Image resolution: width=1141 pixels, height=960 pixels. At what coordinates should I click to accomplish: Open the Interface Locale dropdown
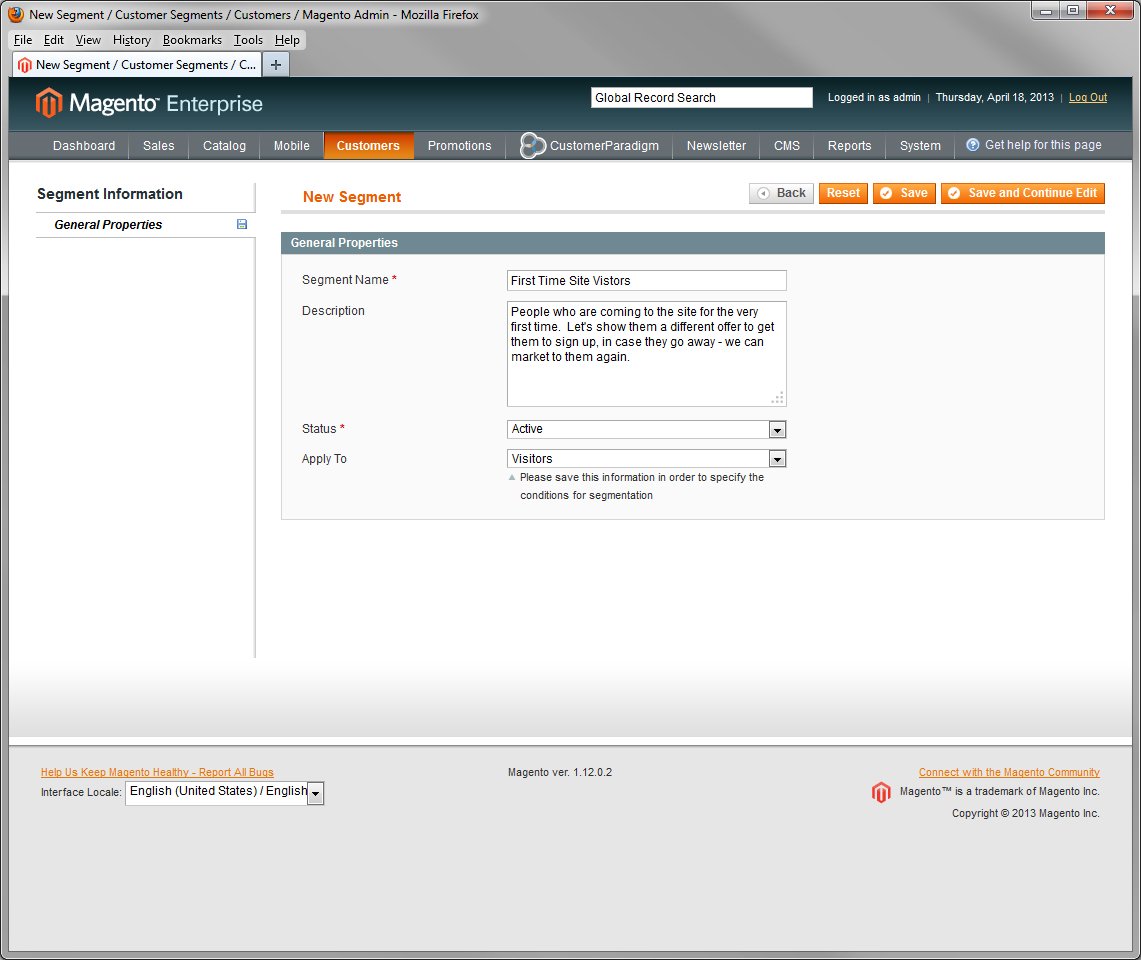[x=225, y=793]
